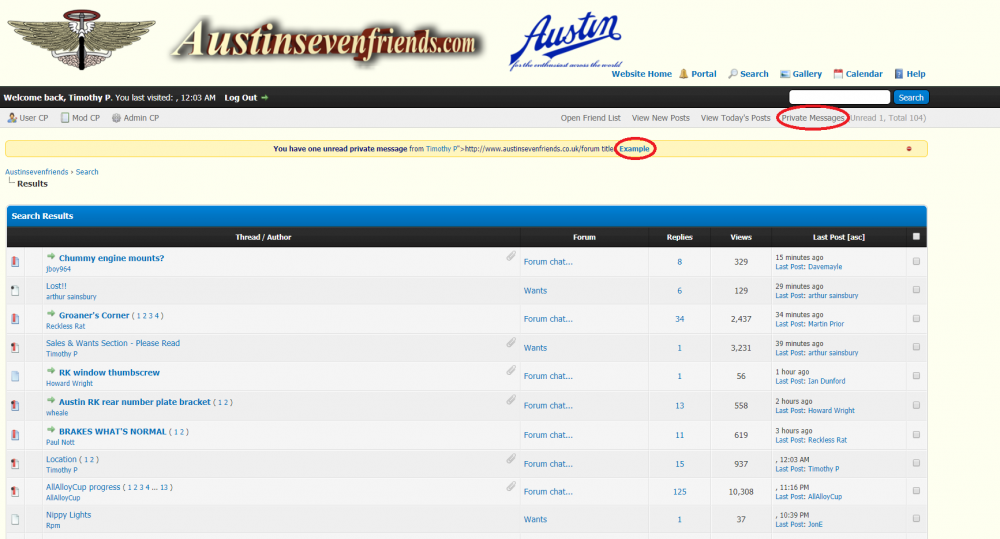
Task: Tick checkbox for Groaner's Corner thread
Action: (916, 319)
